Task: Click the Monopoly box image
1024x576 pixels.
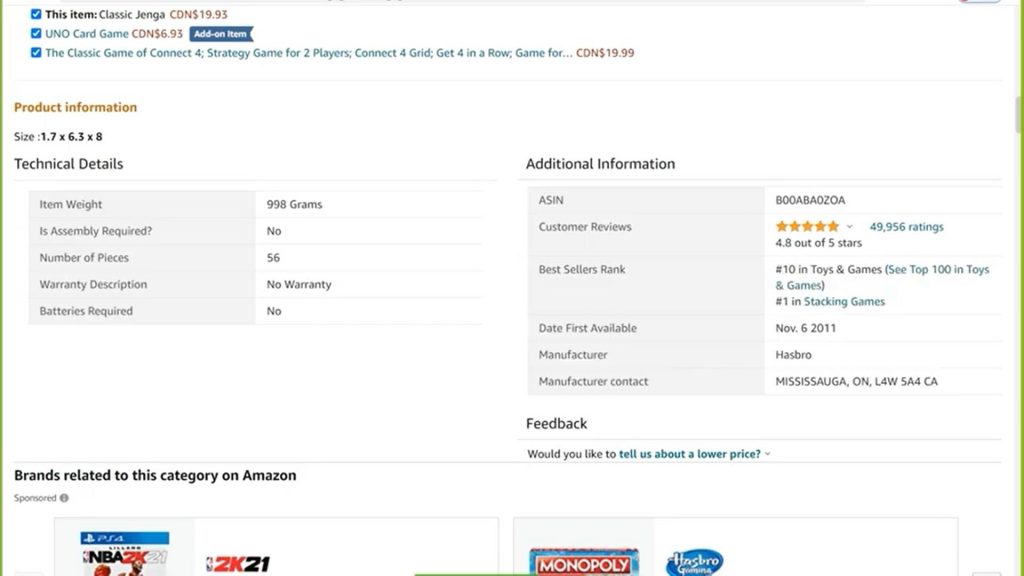Action: tap(584, 562)
